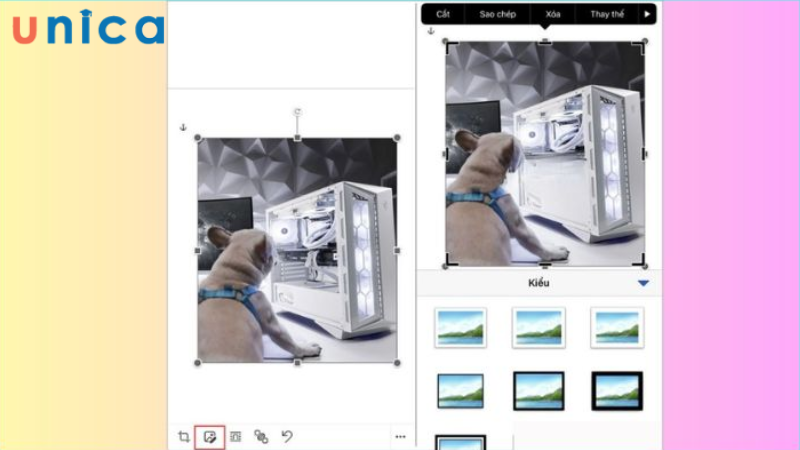This screenshot has height=450, width=800.
Task: Show more context menu options with the right arrow
Action: 647,14
